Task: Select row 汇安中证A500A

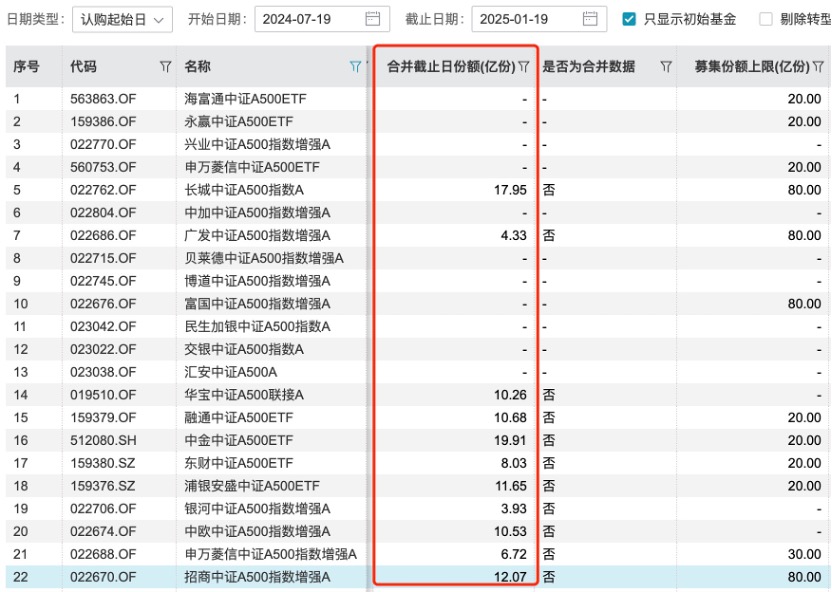Action: (418, 372)
